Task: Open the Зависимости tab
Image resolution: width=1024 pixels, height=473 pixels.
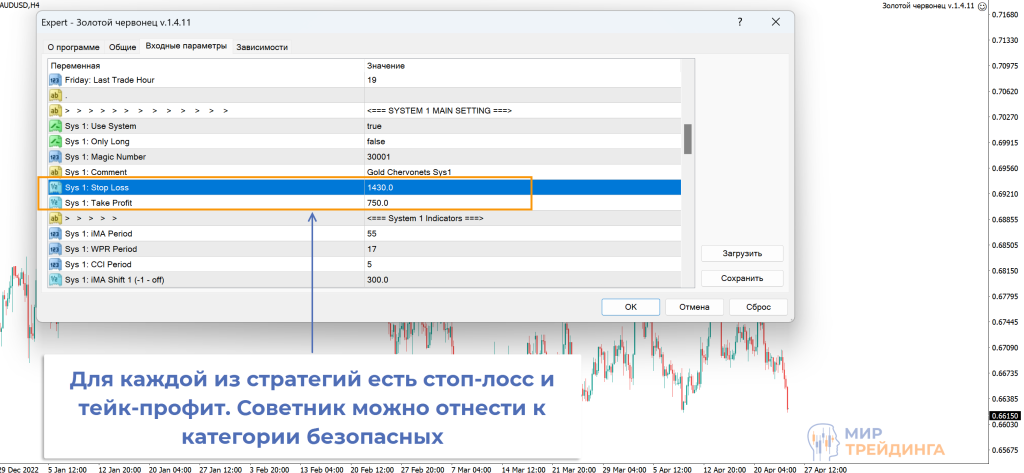Action: pyautogui.click(x=262, y=47)
